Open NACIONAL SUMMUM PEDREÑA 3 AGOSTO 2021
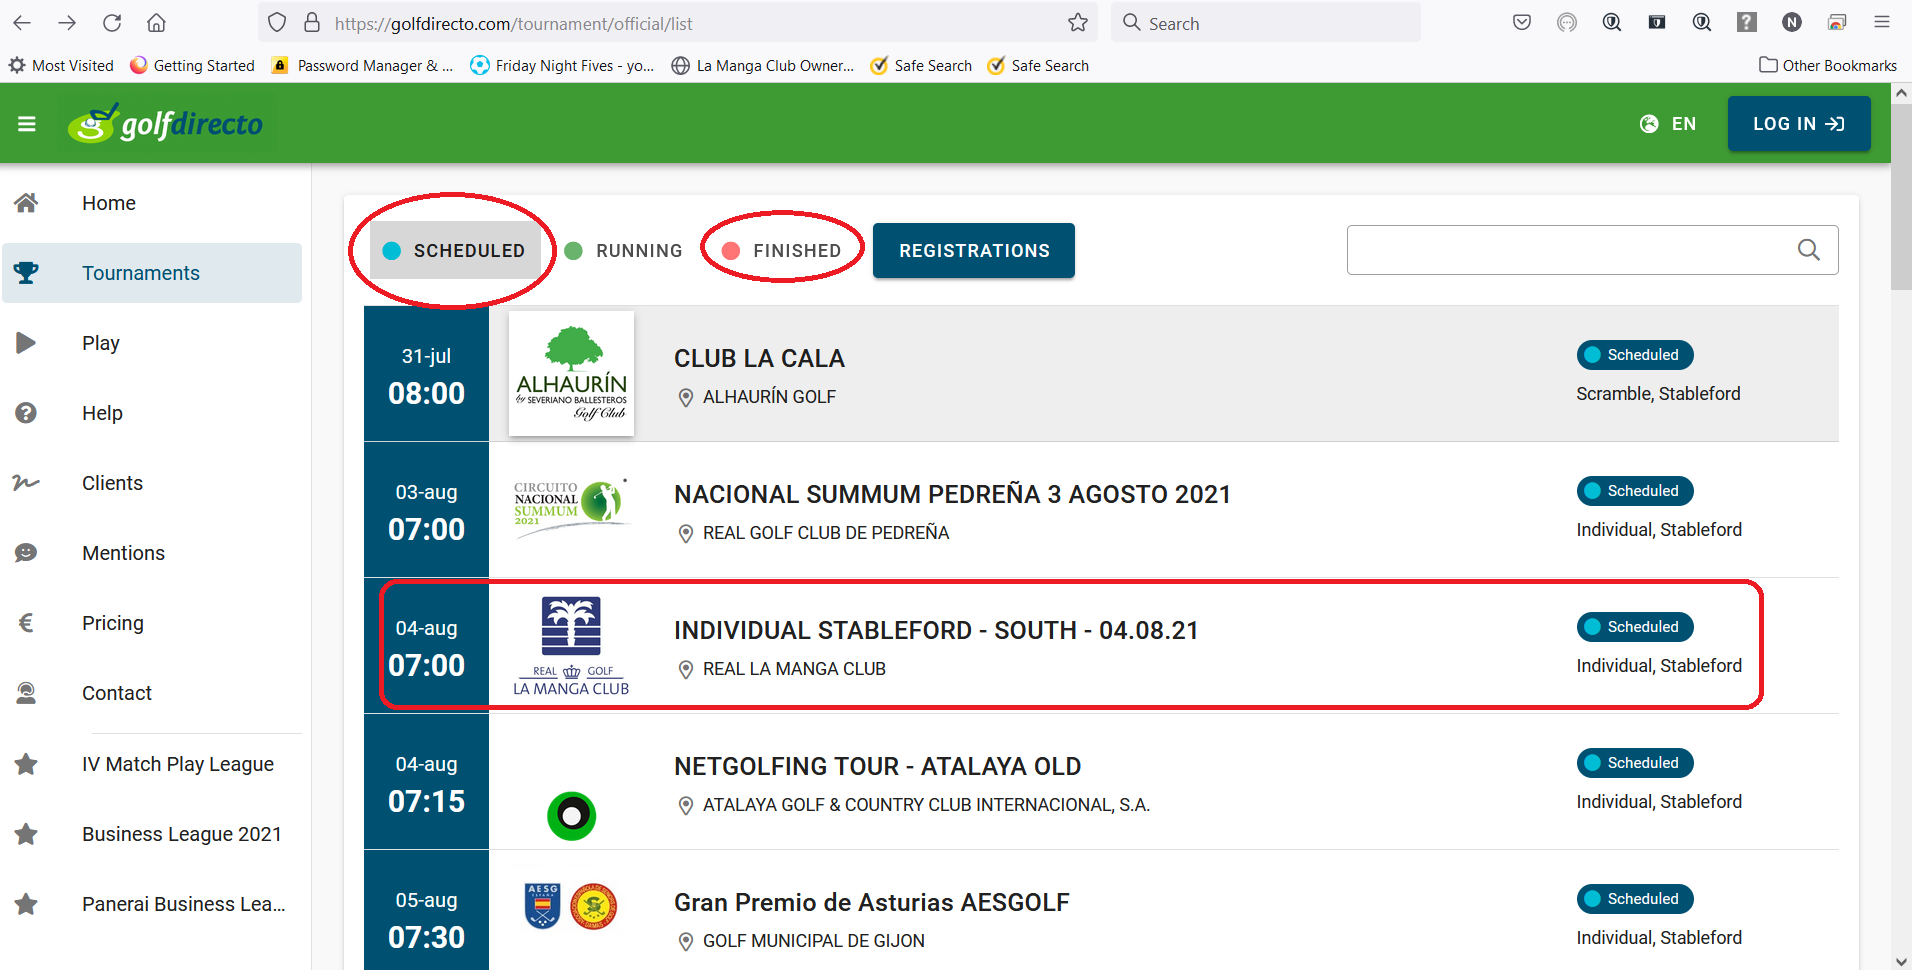 952,494
